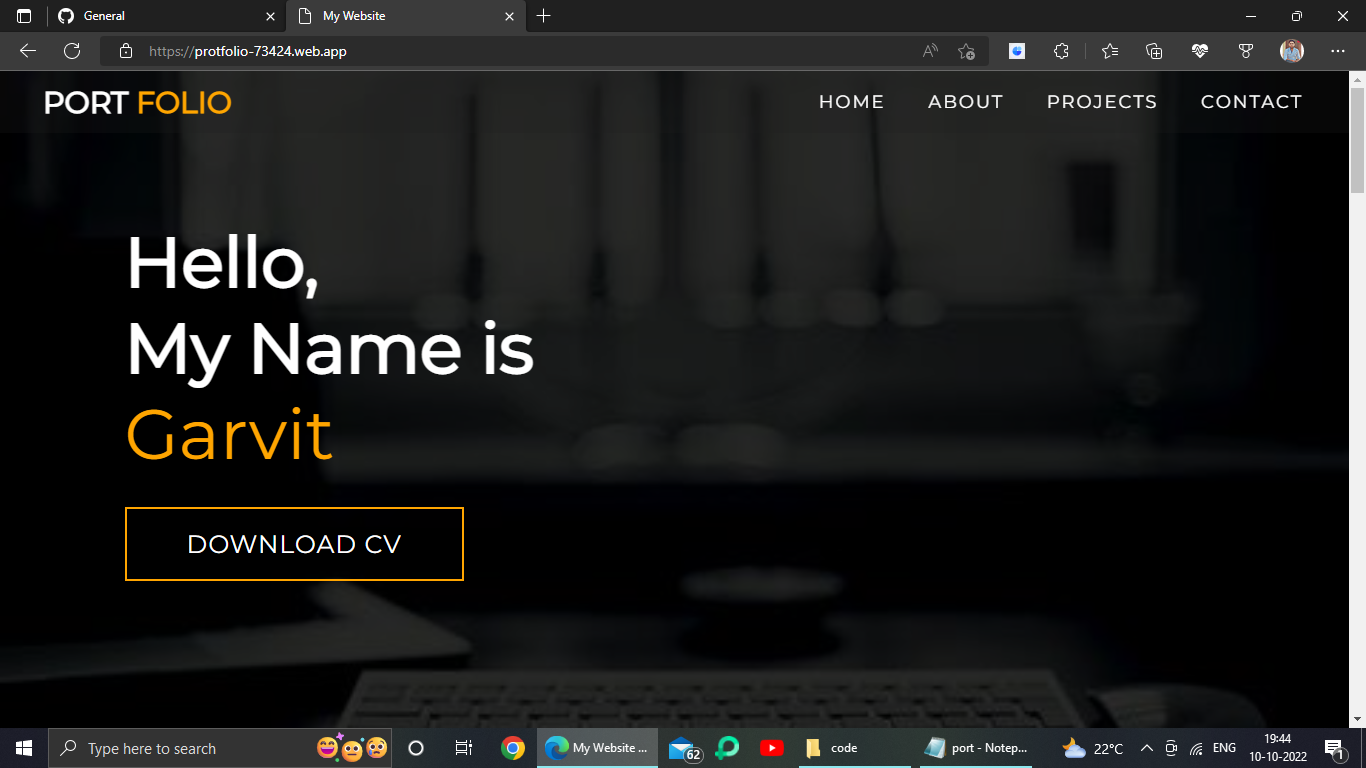The height and width of the screenshot is (768, 1366).
Task: Open the Extensions puzzle icon
Action: point(1062,51)
